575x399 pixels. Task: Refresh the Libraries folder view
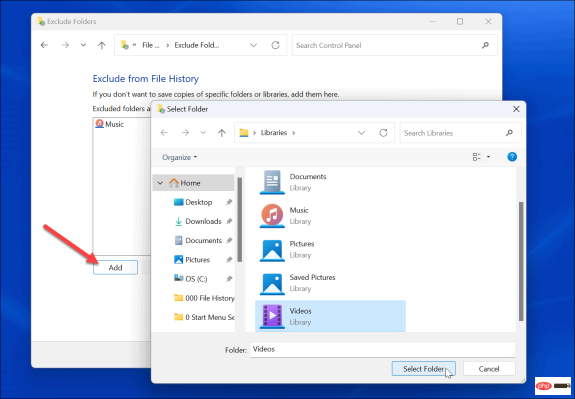click(383, 133)
